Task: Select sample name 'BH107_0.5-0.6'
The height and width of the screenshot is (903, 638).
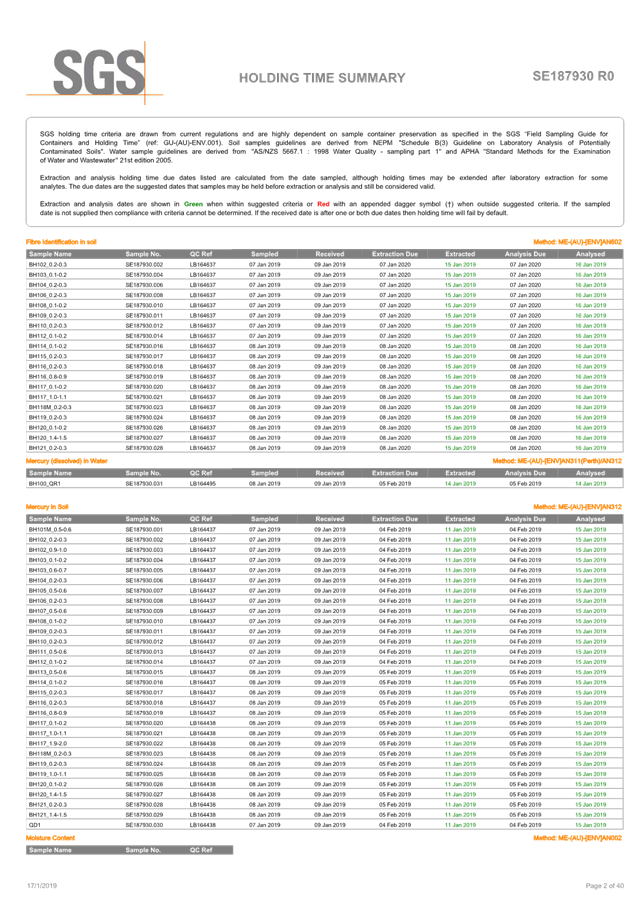Action: [x=48, y=611]
